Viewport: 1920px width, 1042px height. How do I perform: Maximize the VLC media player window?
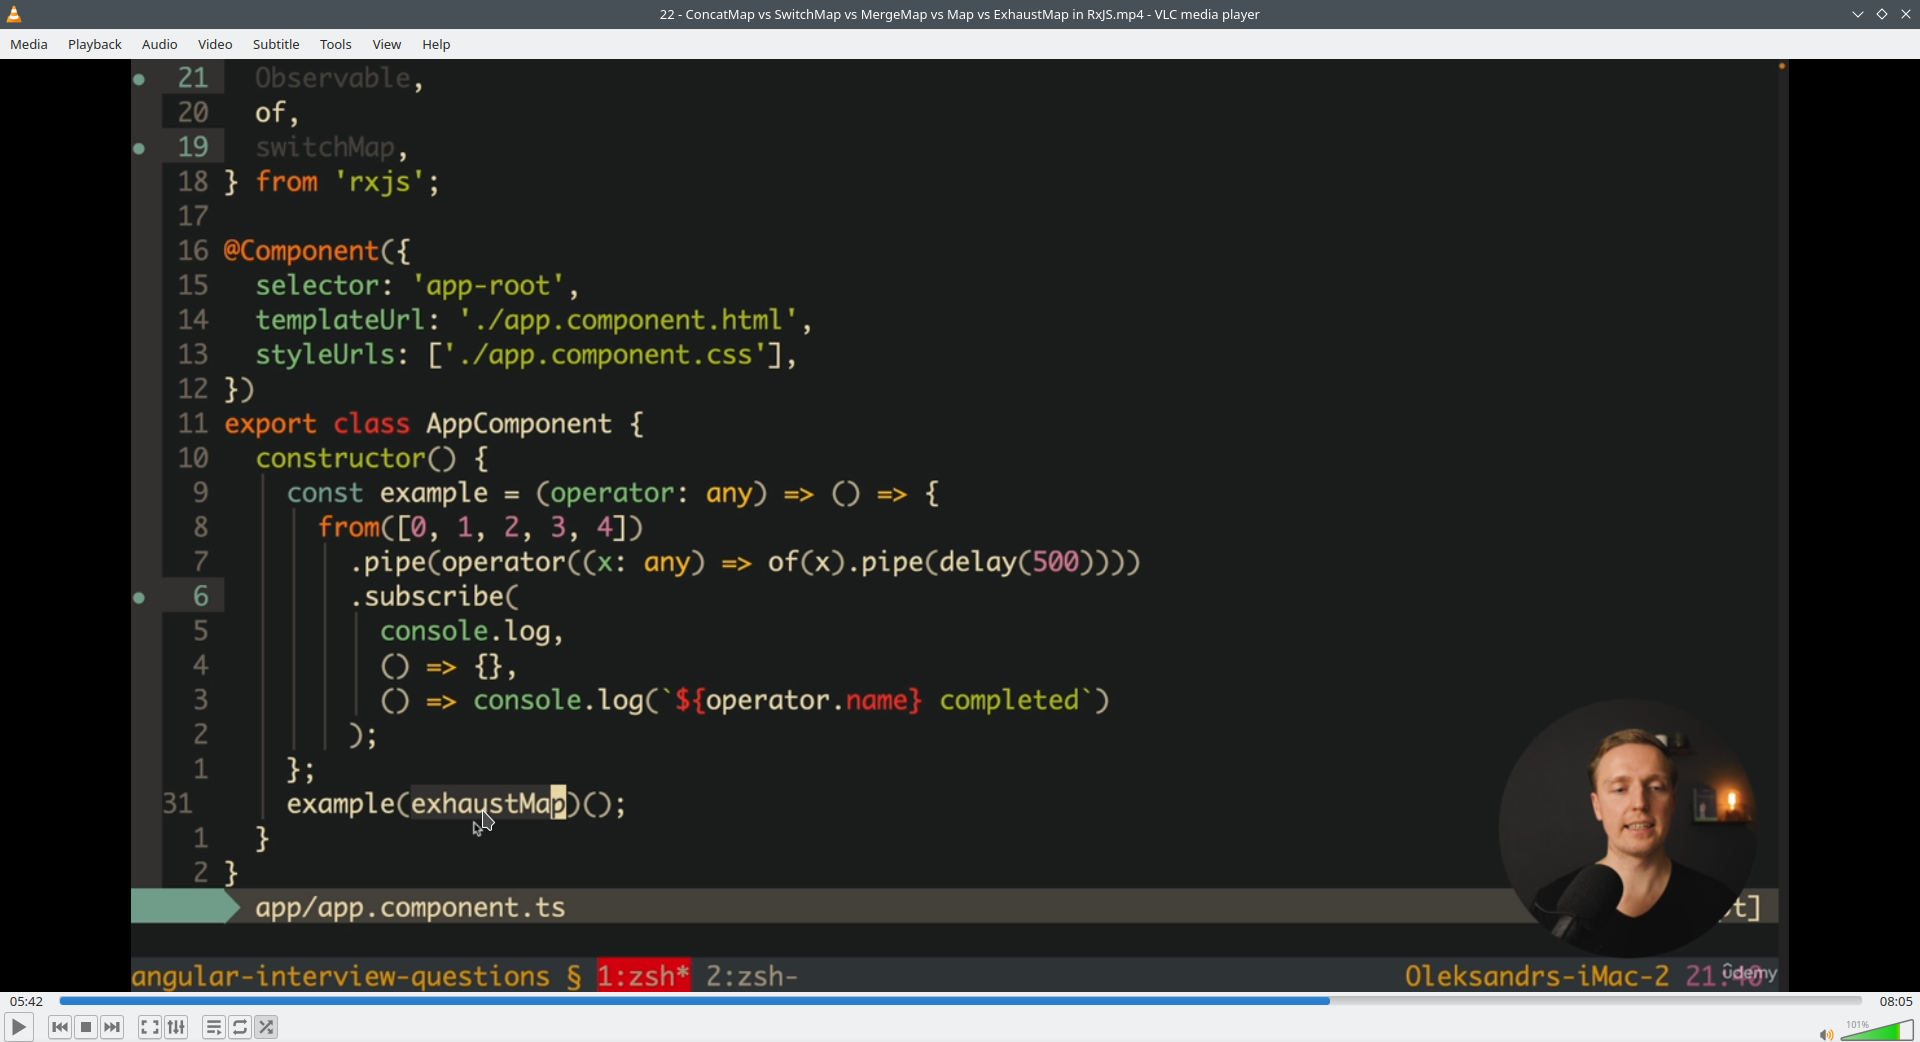click(1882, 14)
